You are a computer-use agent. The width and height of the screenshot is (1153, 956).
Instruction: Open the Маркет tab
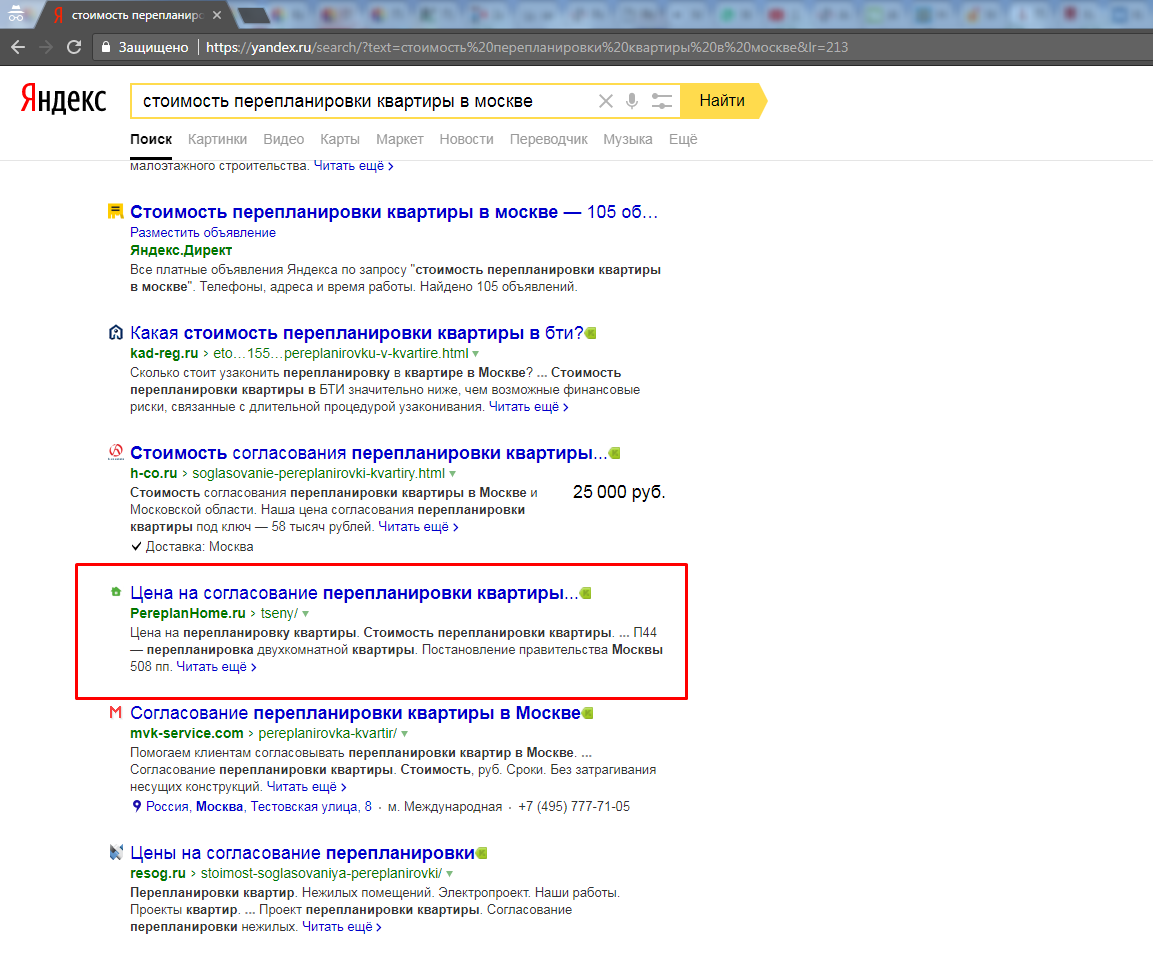tap(399, 139)
